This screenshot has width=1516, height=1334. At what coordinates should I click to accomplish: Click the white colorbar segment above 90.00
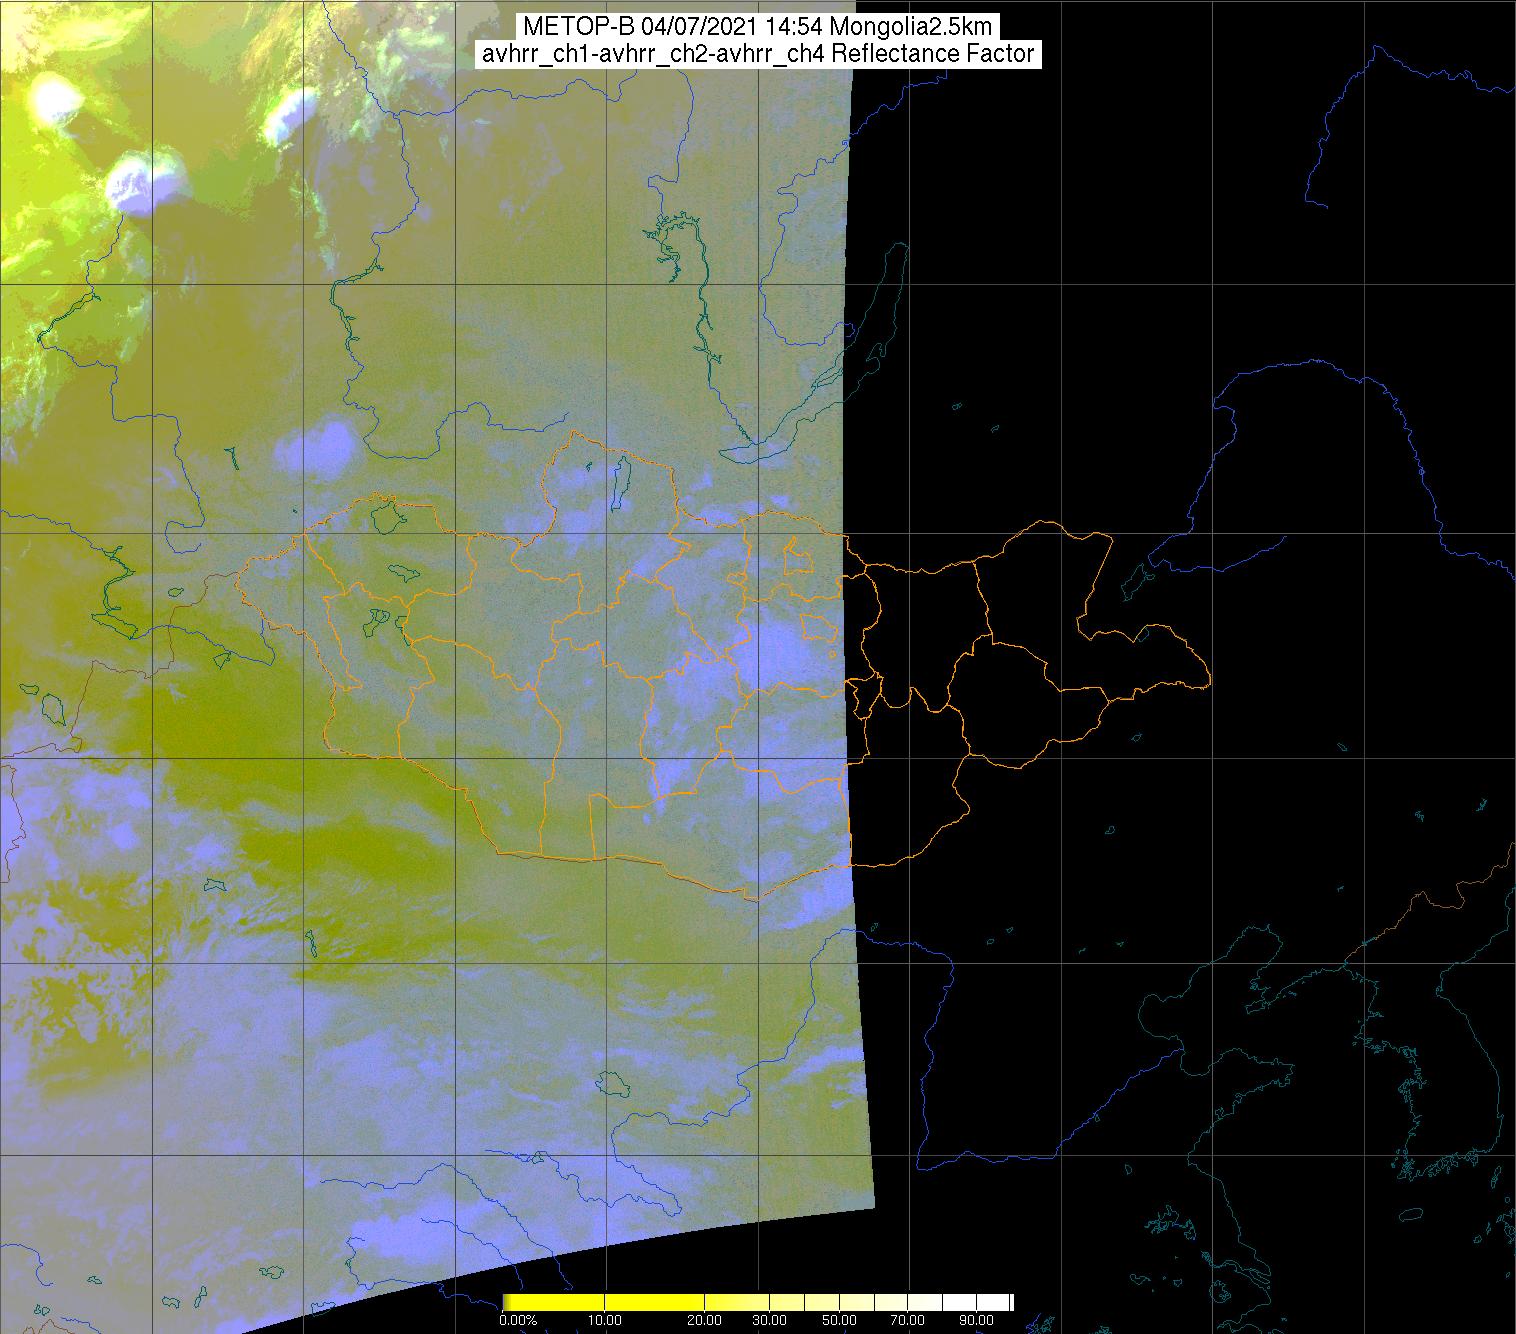point(995,1302)
